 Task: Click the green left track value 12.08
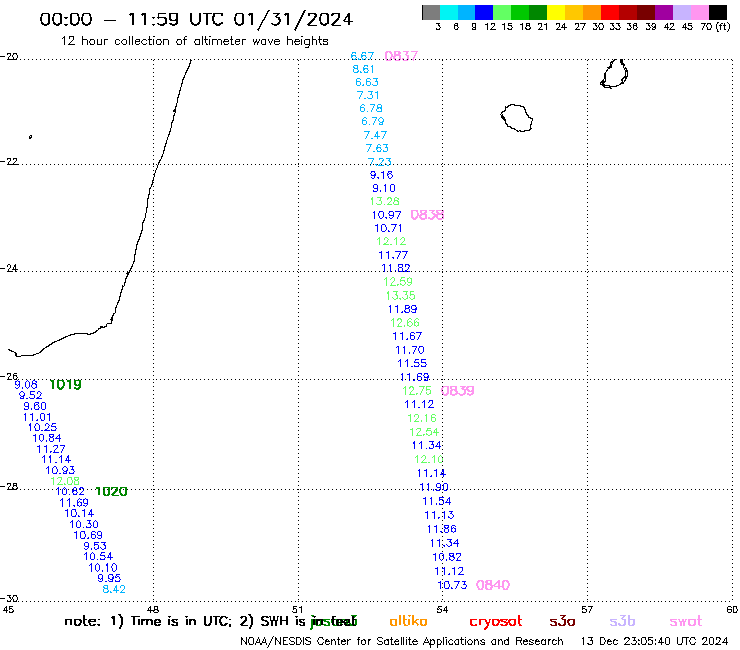pyautogui.click(x=65, y=481)
